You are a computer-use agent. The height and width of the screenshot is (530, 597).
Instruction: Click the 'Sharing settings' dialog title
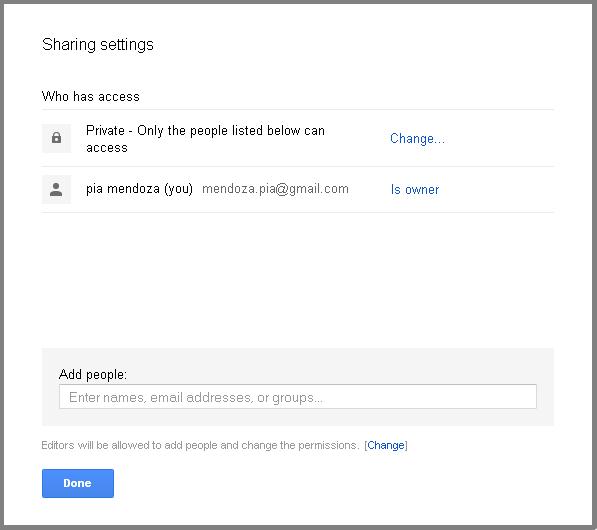point(98,45)
